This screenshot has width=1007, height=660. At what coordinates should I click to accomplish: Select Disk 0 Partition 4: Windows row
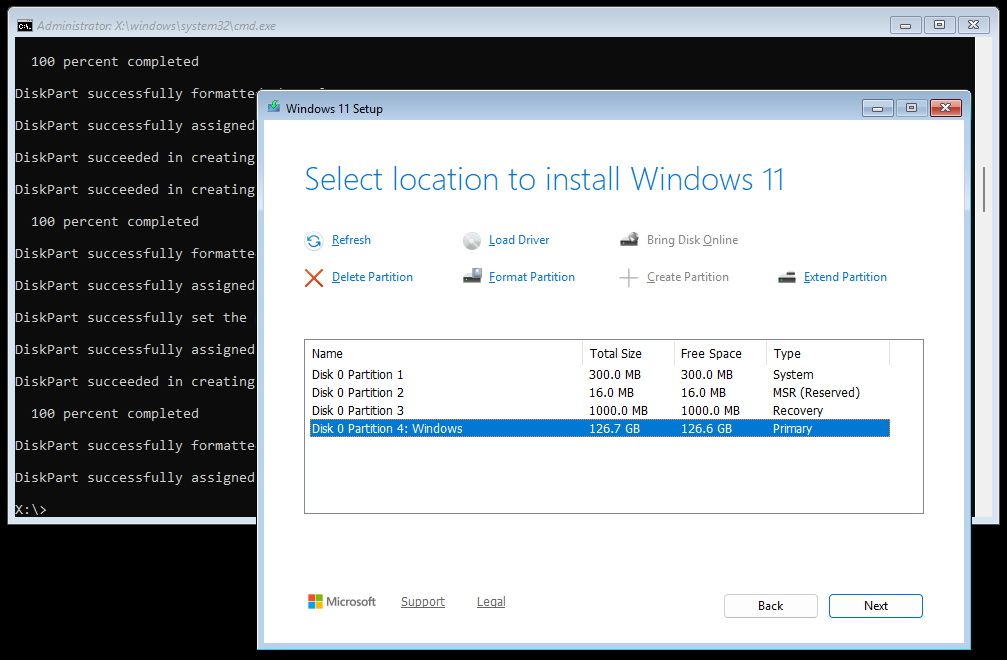pyautogui.click(x=600, y=429)
